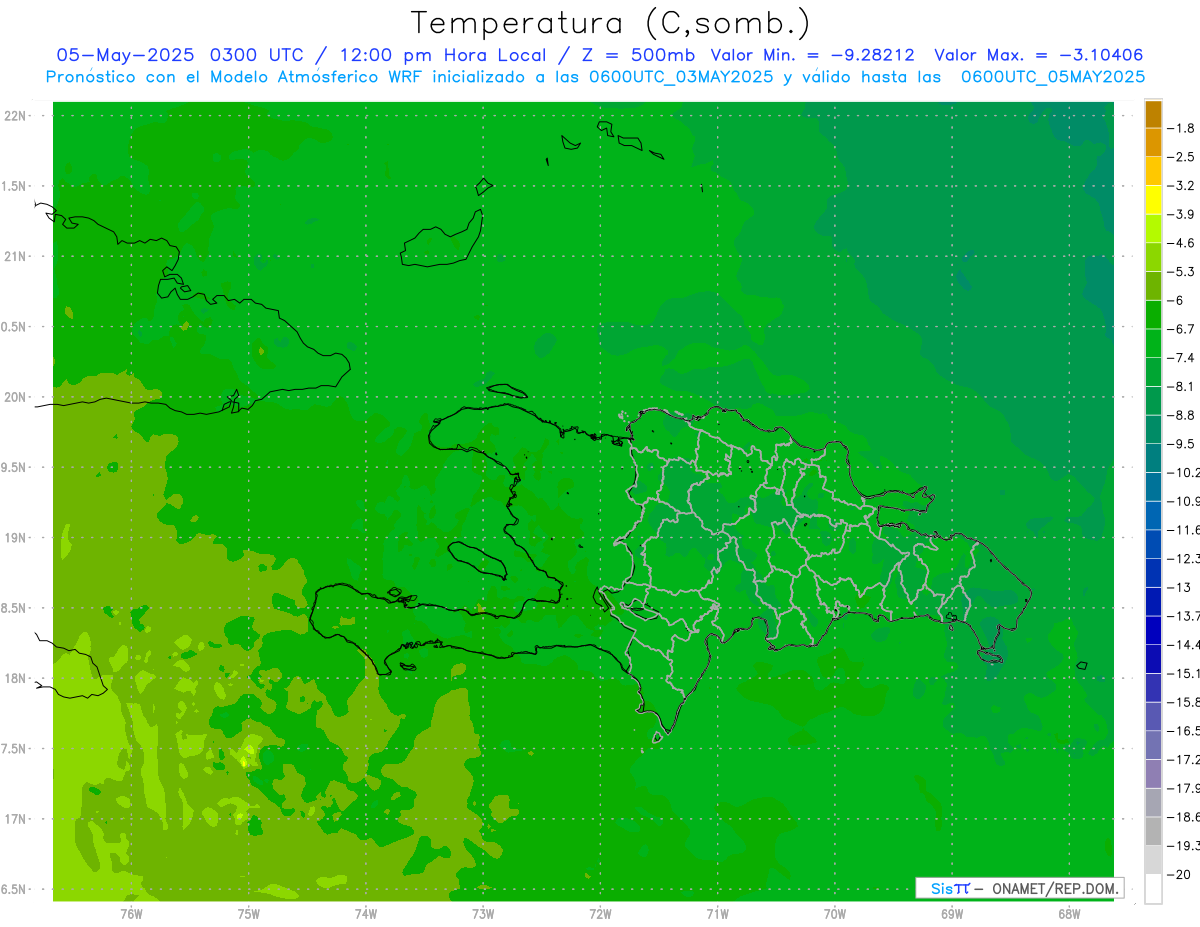
Task: Click the 21N latitude label
Action: (x=16, y=257)
